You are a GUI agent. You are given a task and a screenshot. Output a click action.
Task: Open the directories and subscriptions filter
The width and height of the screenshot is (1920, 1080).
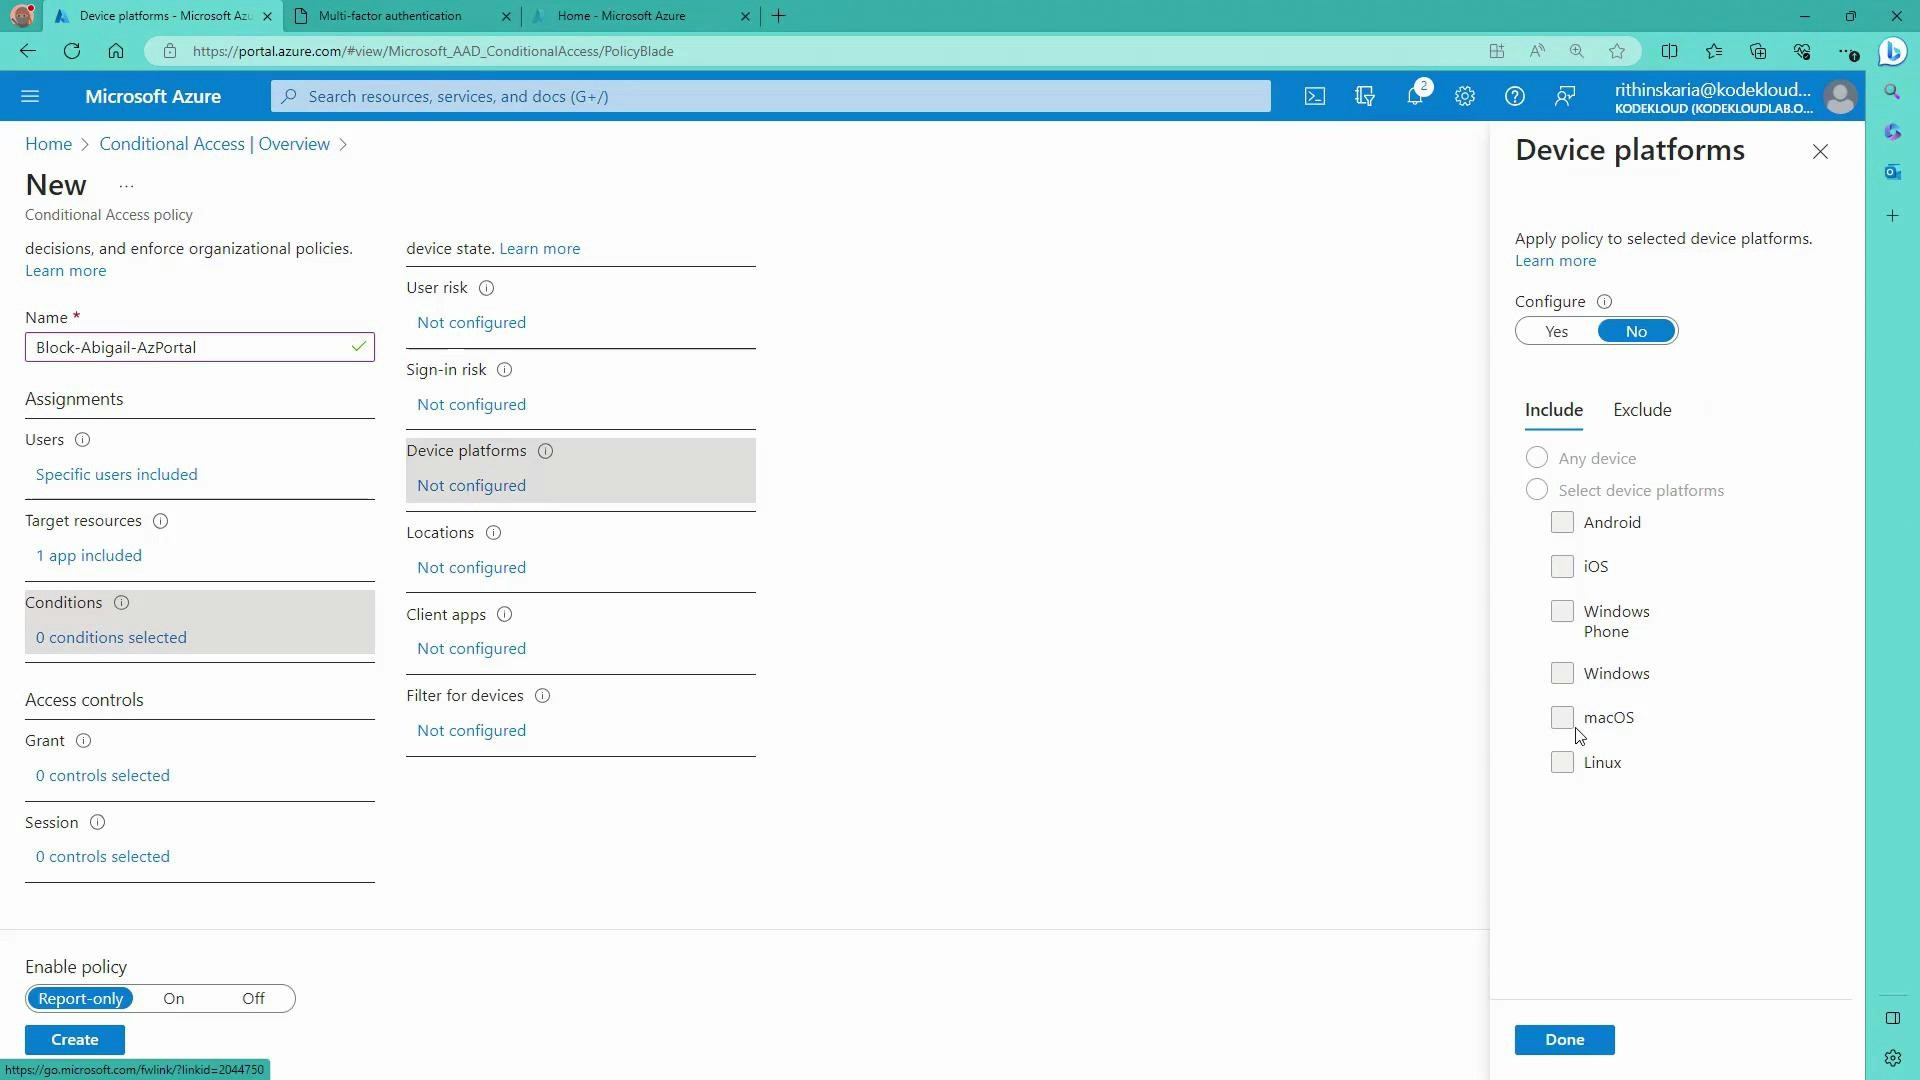coord(1364,95)
